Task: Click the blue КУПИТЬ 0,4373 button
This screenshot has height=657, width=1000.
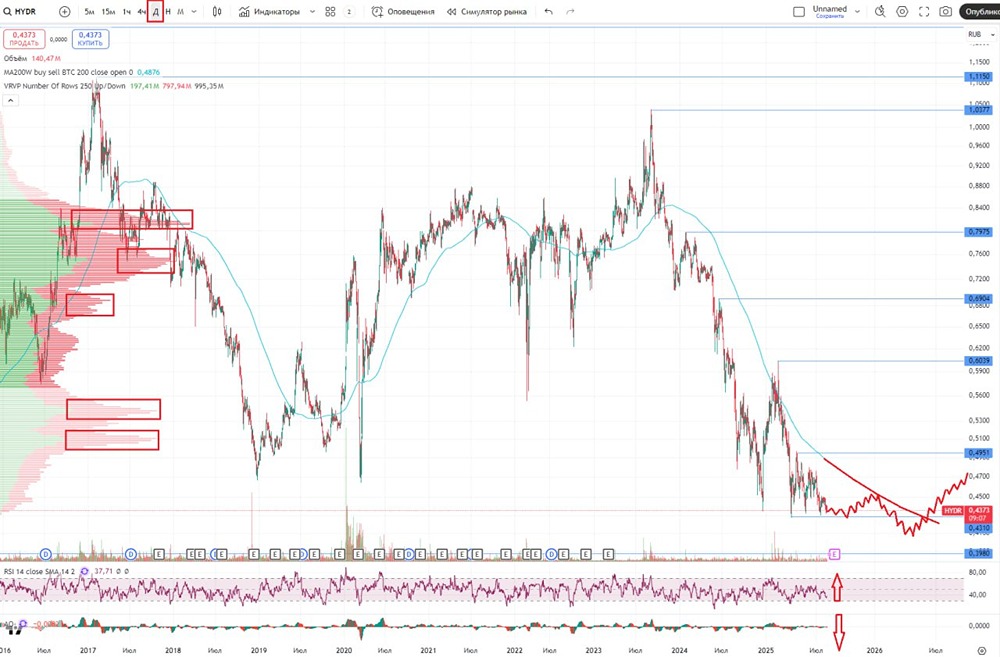Action: click(90, 39)
